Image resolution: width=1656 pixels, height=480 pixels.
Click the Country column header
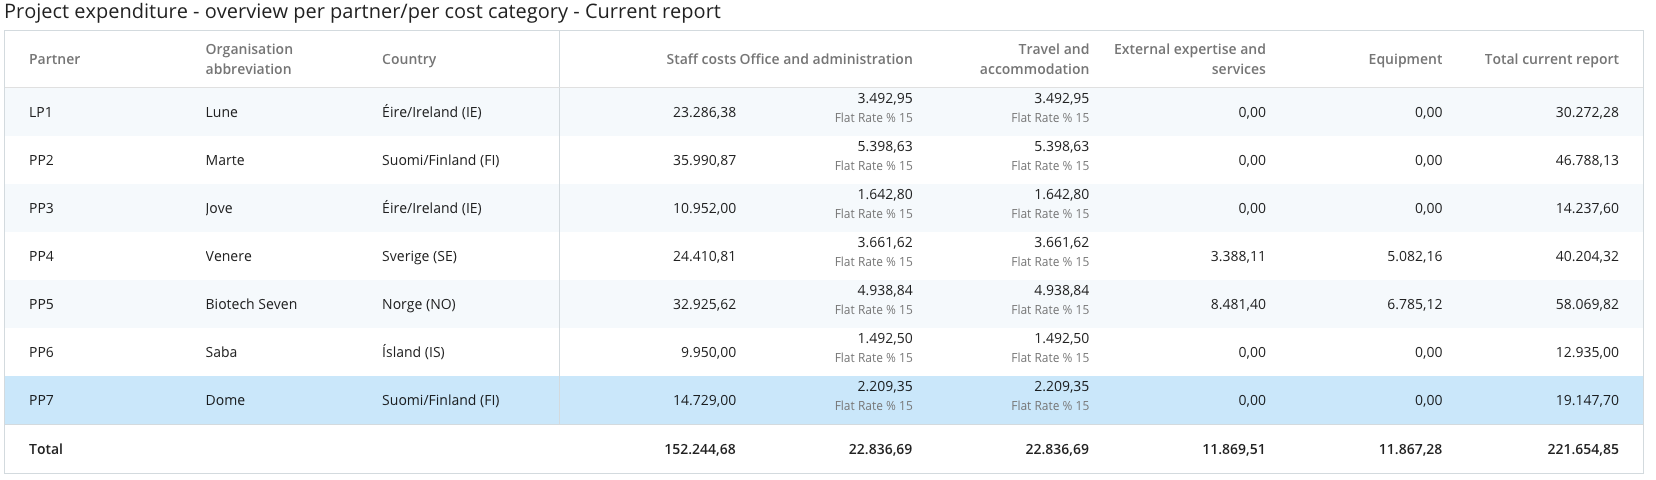point(409,59)
